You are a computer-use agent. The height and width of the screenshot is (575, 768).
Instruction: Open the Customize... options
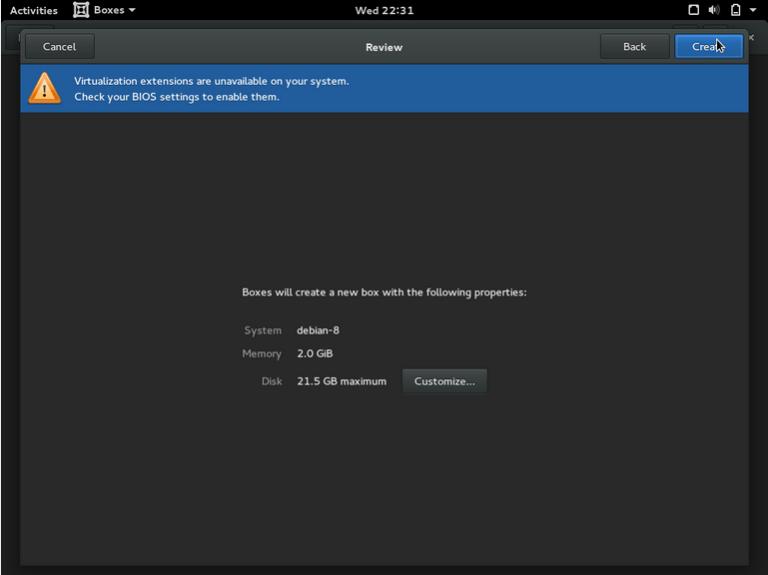click(444, 381)
